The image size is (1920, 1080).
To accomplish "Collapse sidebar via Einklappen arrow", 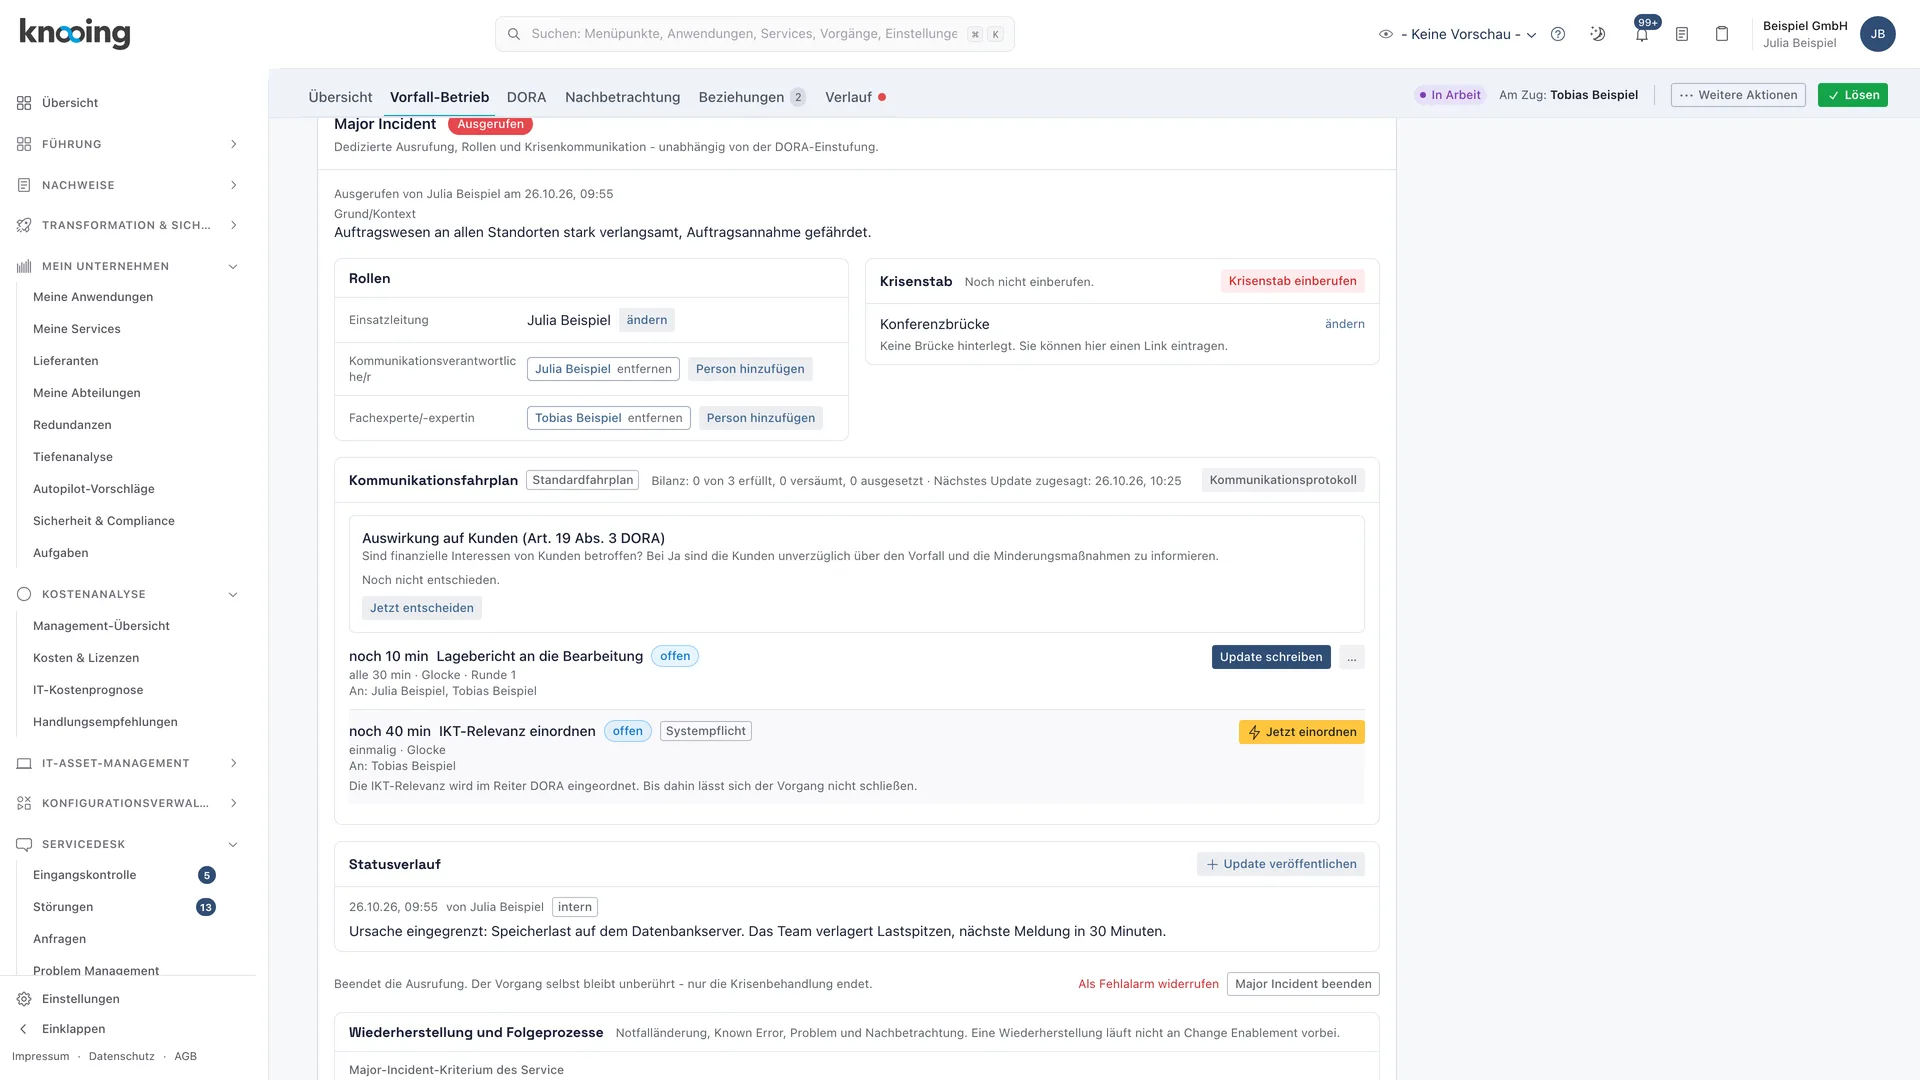I will pos(24,1029).
